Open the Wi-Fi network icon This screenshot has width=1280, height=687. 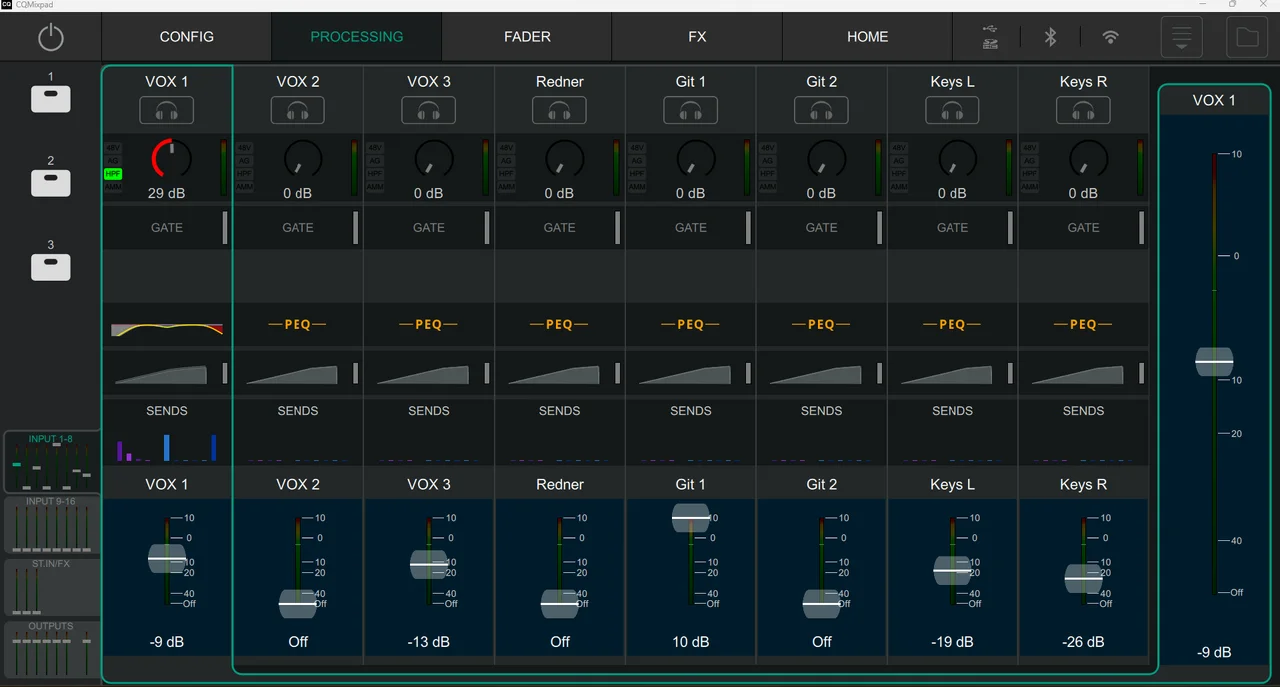[x=1110, y=37]
